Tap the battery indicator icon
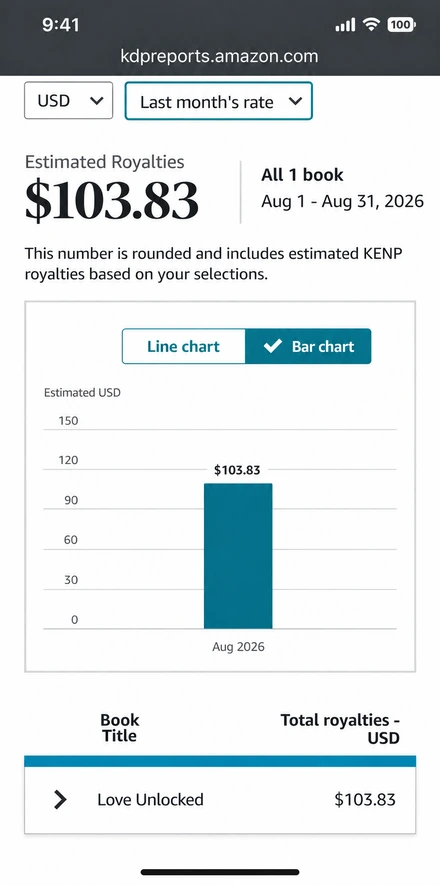440x885 pixels. pos(402,25)
